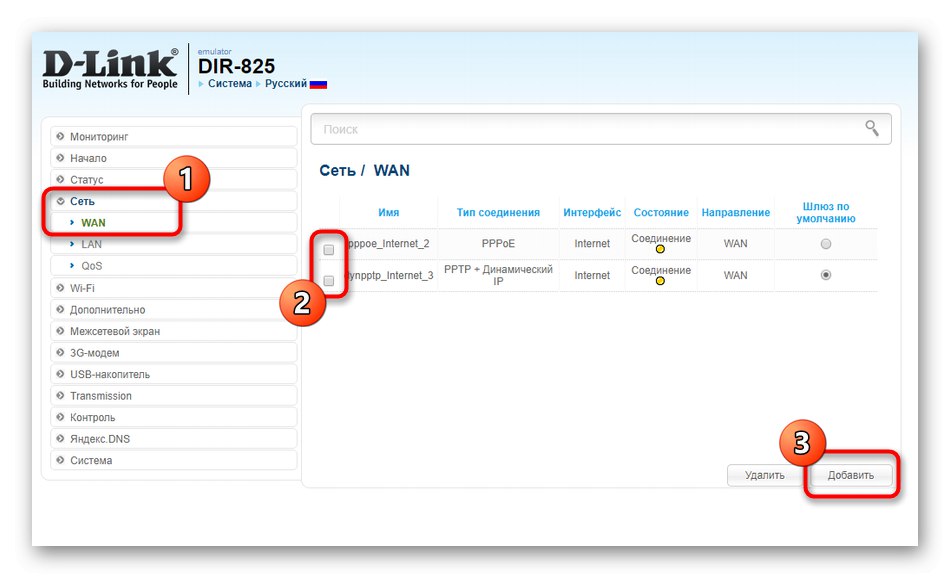The image size is (950, 578).
Task: Click the yellow status dot for dynpptp_Internet_3
Action: coord(660,281)
